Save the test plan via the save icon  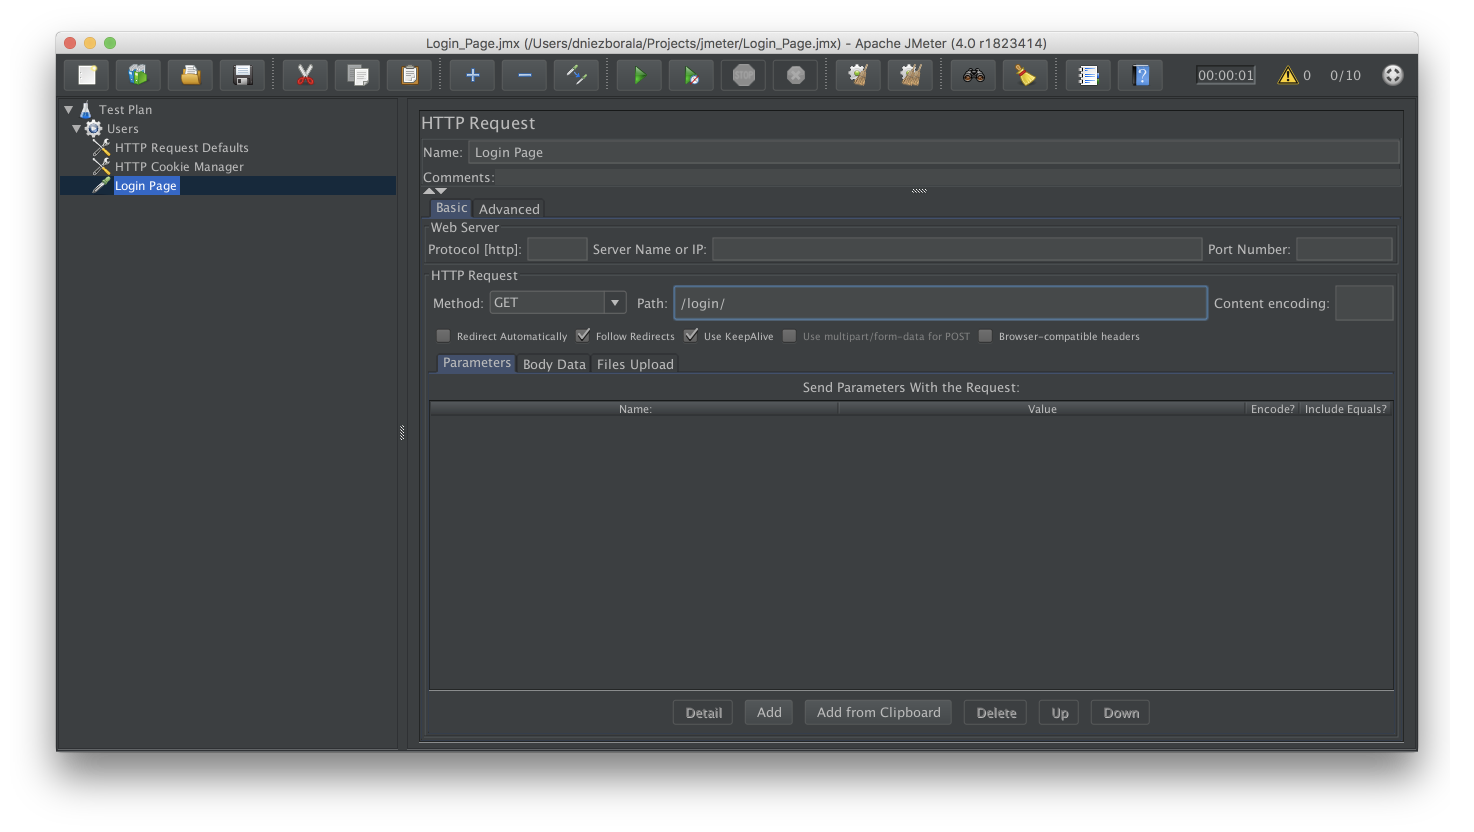241,75
